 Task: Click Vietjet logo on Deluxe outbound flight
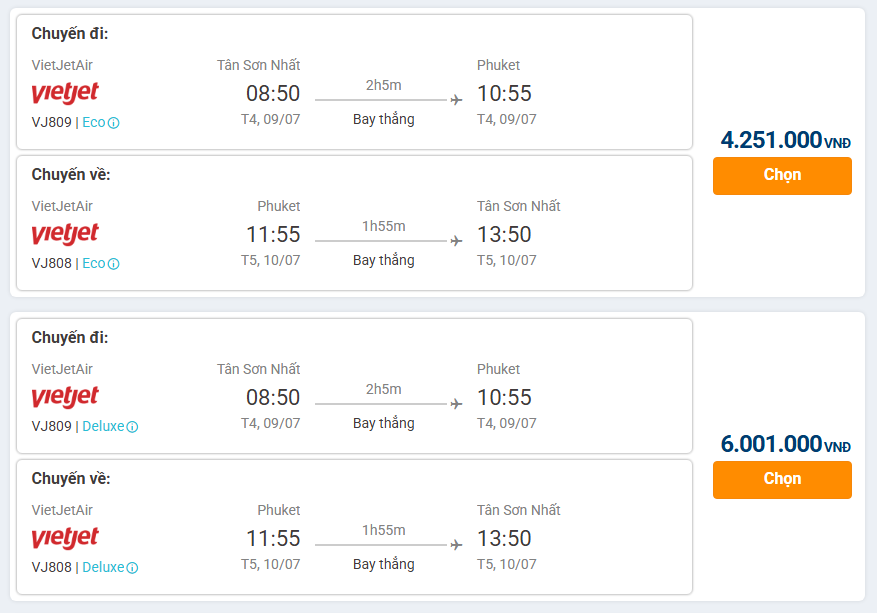pyautogui.click(x=65, y=398)
